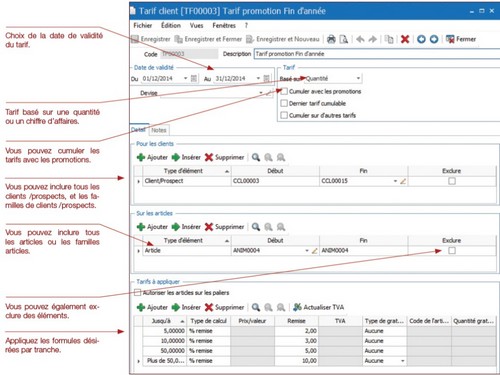Check Dernier tarif cumulable option
The width and height of the screenshot is (500, 375).
click(x=284, y=103)
